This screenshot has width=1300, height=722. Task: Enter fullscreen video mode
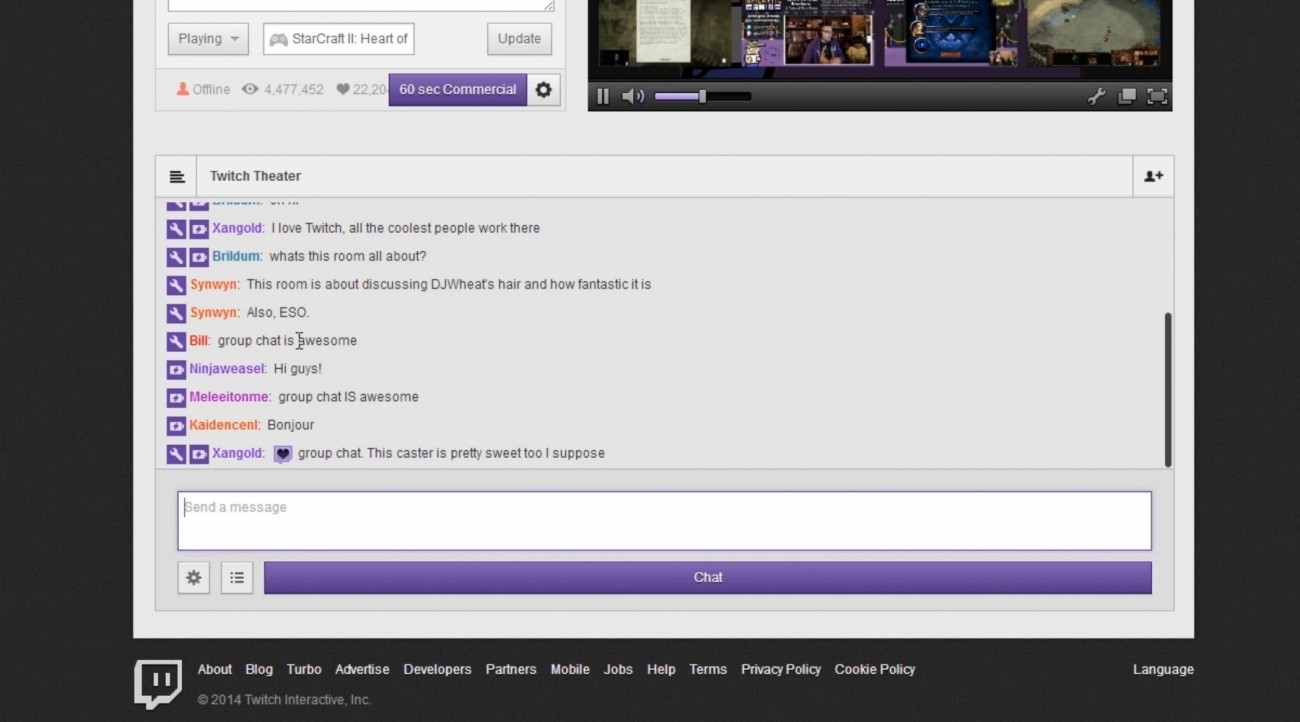pos(1157,97)
